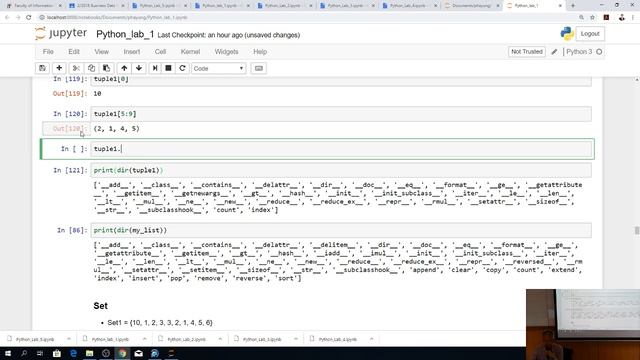The height and width of the screenshot is (360, 640).
Task: Click the page vertical scrollbar handle
Action: coord(637,231)
